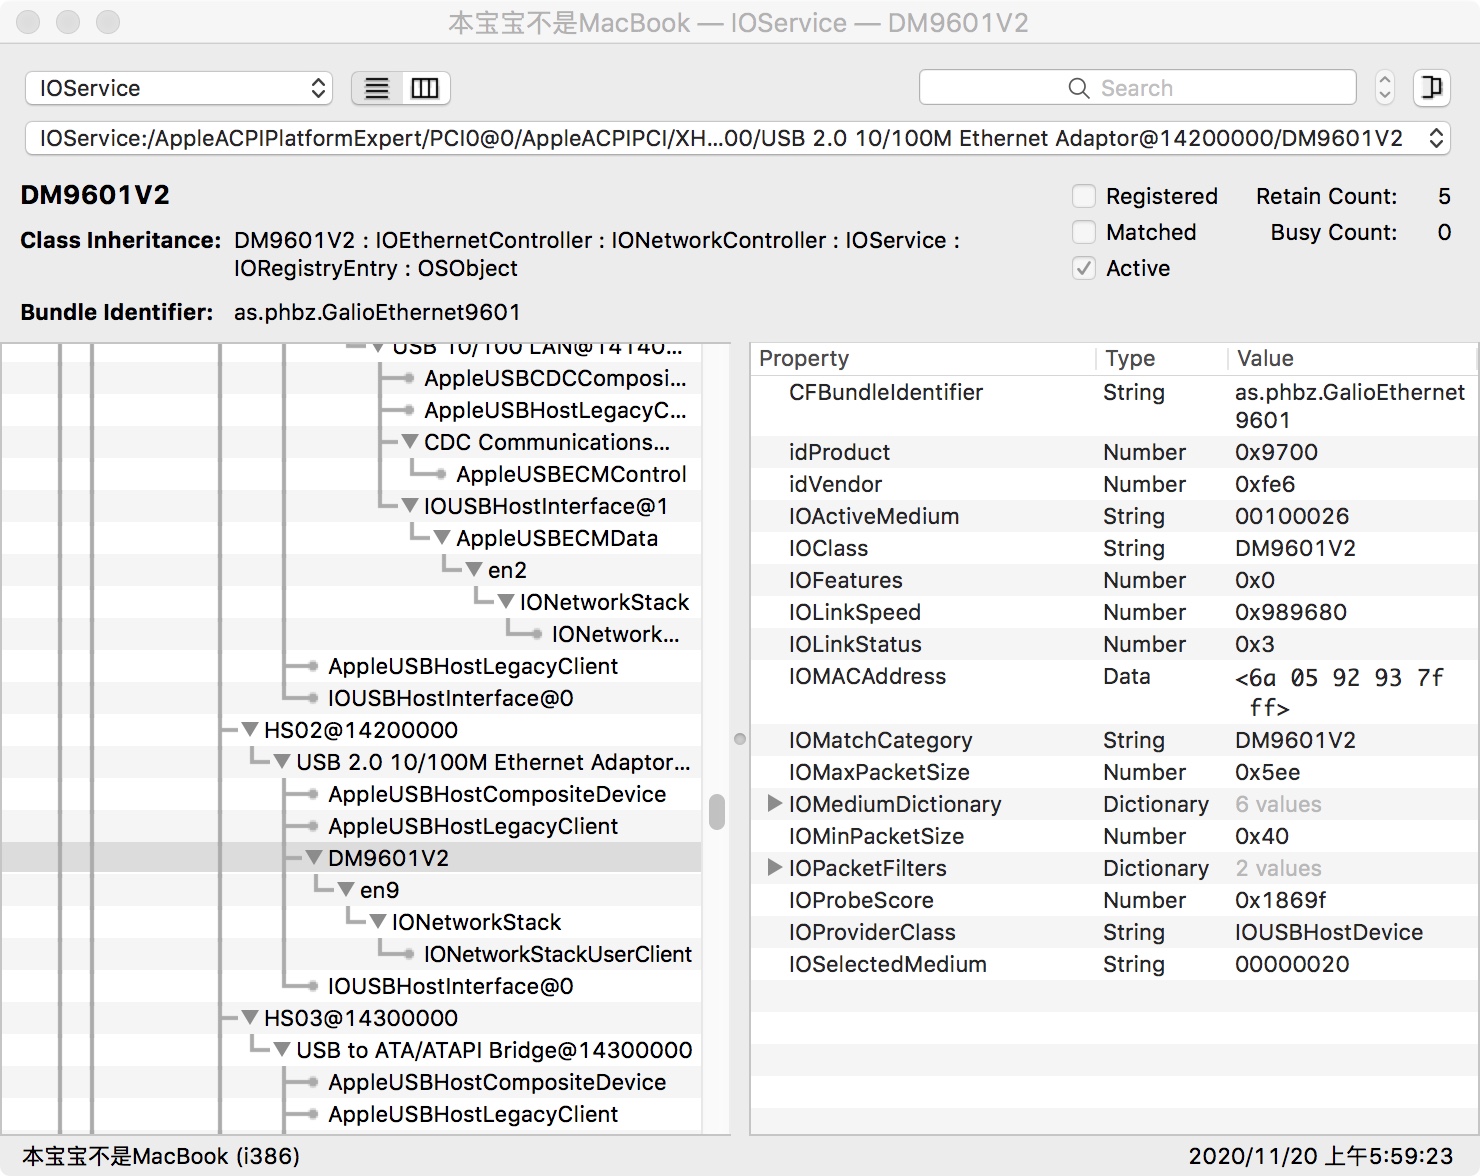Expand the IOPacketFilters property
Image resolution: width=1480 pixels, height=1176 pixels.
point(774,868)
